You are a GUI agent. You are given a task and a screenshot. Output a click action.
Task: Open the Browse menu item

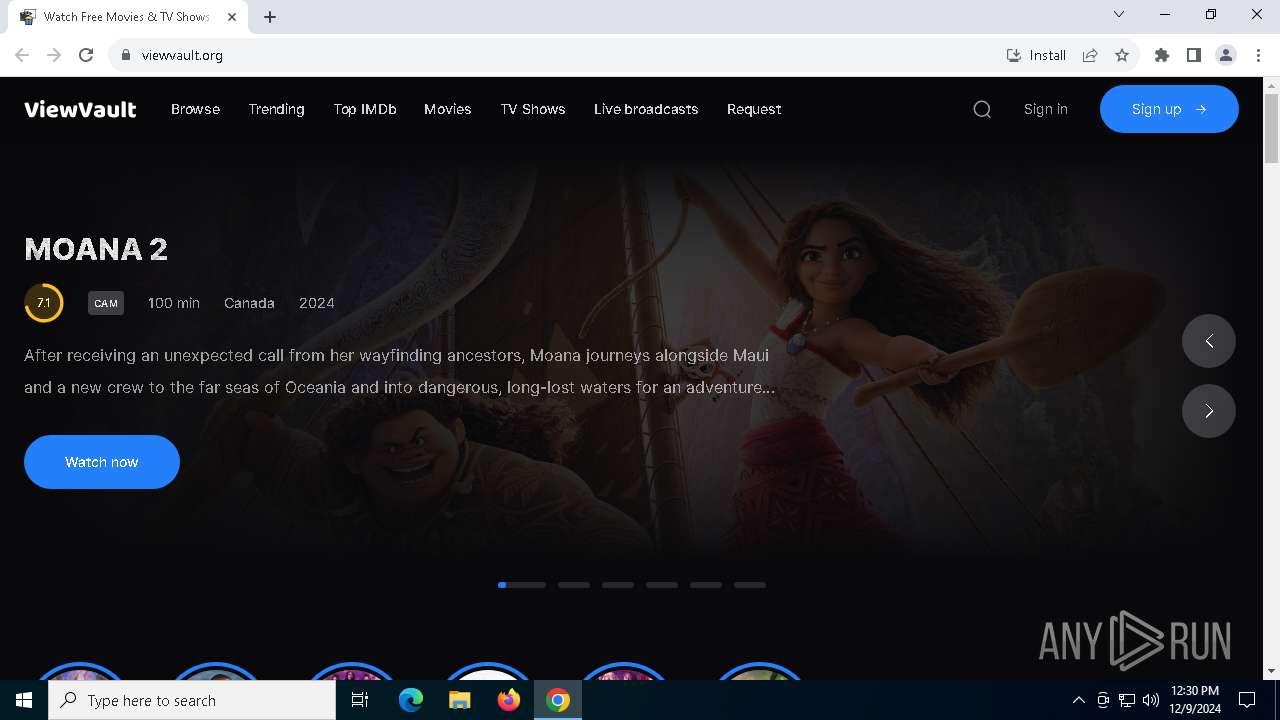[x=195, y=109]
